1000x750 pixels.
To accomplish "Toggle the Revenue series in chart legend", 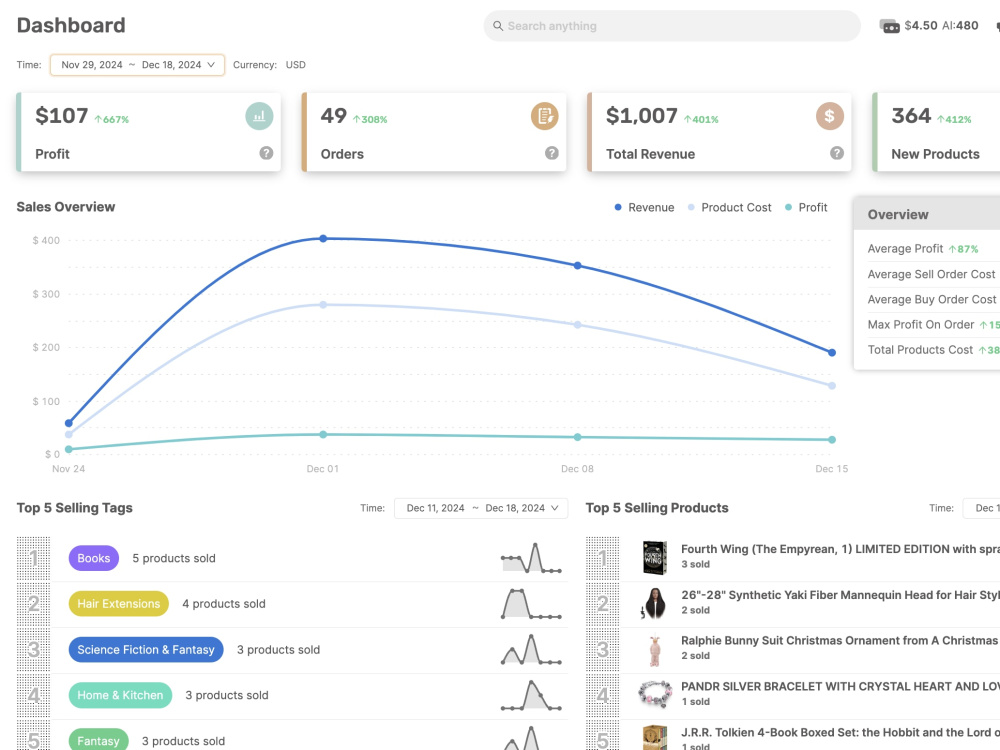I will click(644, 207).
